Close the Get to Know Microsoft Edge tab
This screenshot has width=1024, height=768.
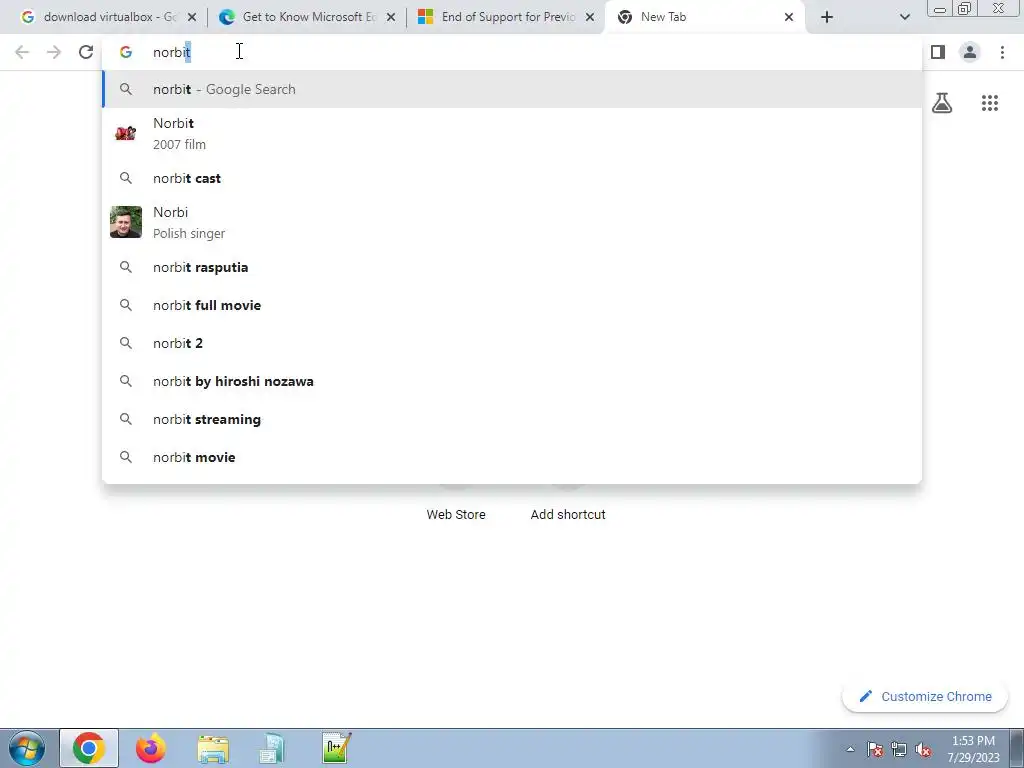pos(391,18)
